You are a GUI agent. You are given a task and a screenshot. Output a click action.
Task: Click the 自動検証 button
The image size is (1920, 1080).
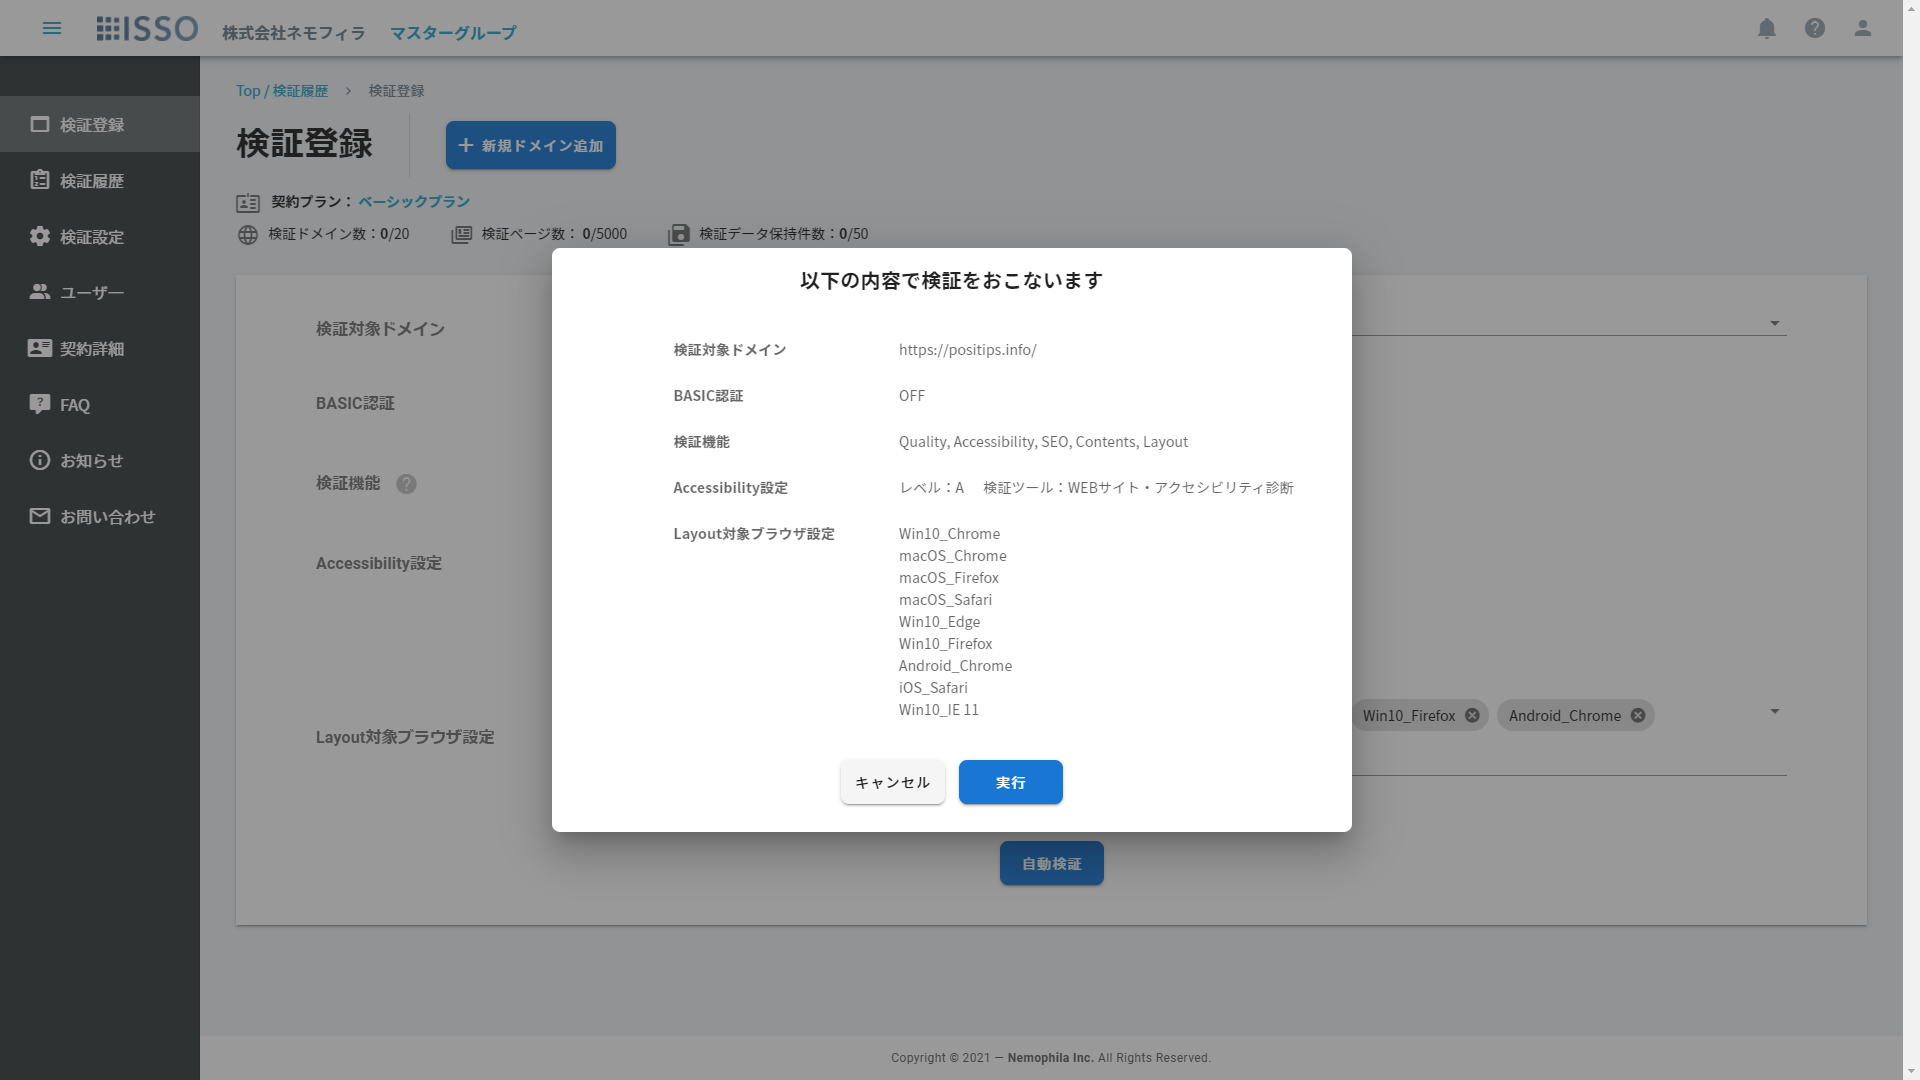tap(1052, 863)
